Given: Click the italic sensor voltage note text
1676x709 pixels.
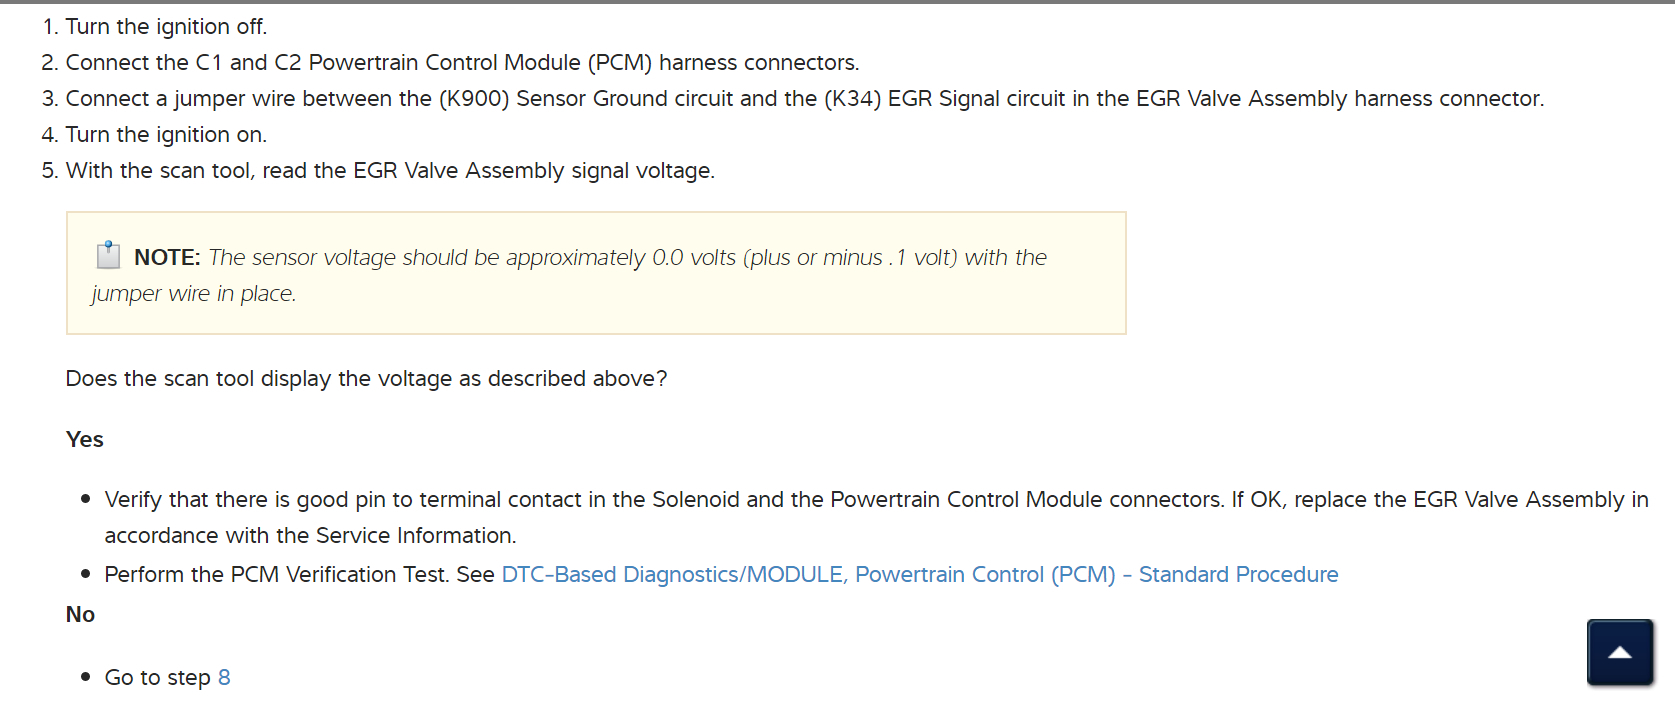Looking at the screenshot, I should tap(627, 258).
